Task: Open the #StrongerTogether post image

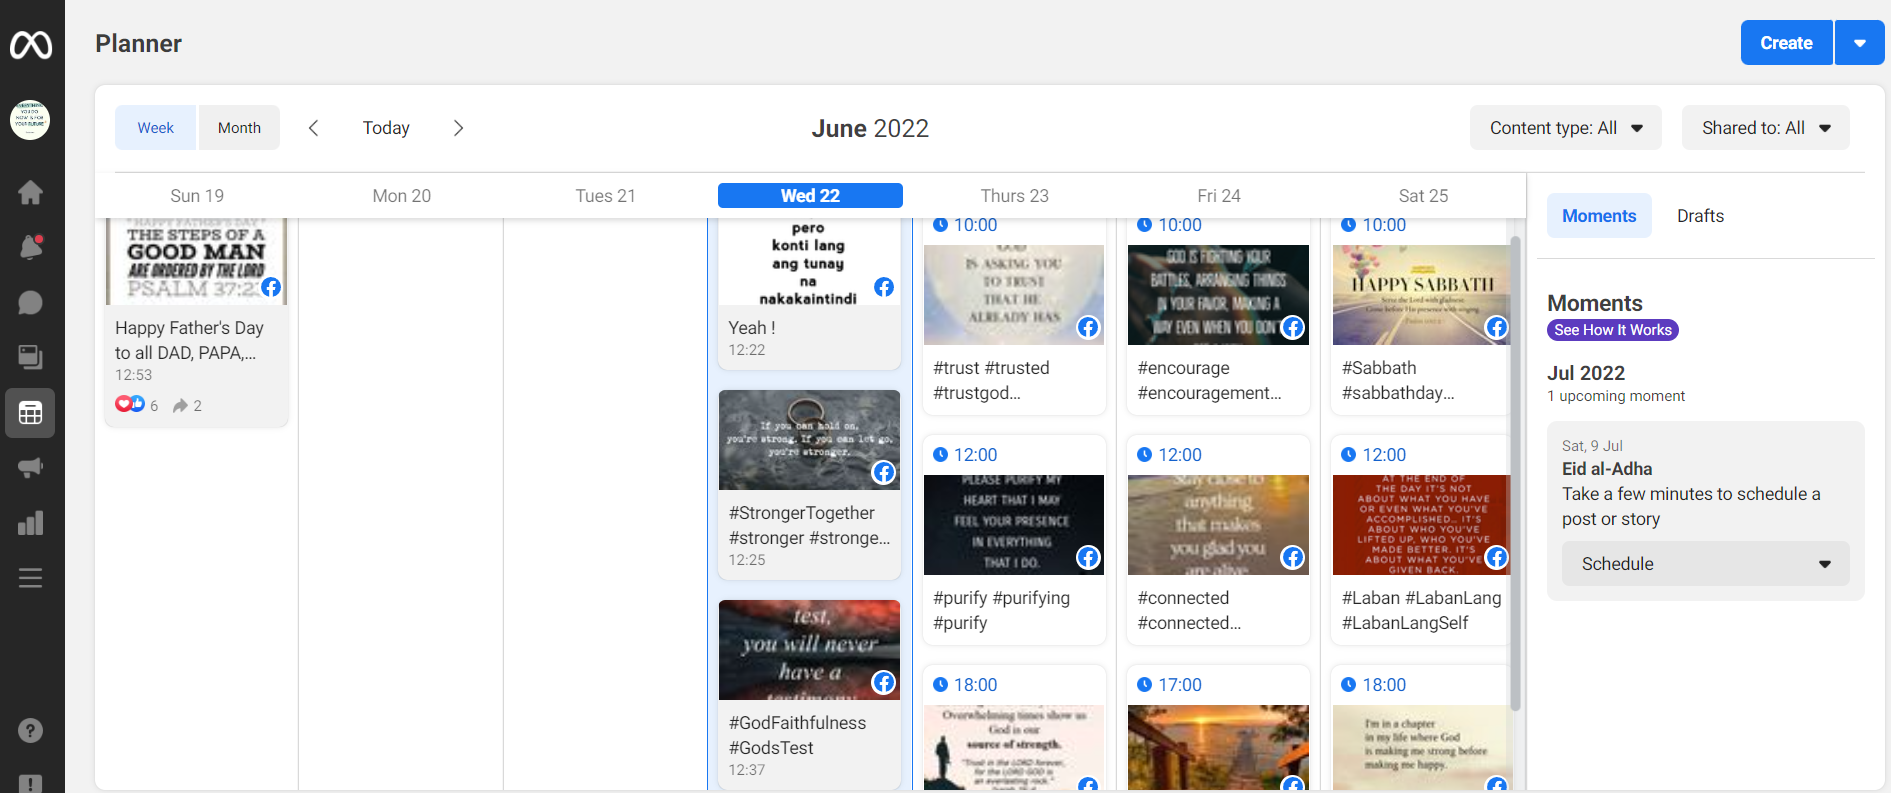Action: pos(809,440)
